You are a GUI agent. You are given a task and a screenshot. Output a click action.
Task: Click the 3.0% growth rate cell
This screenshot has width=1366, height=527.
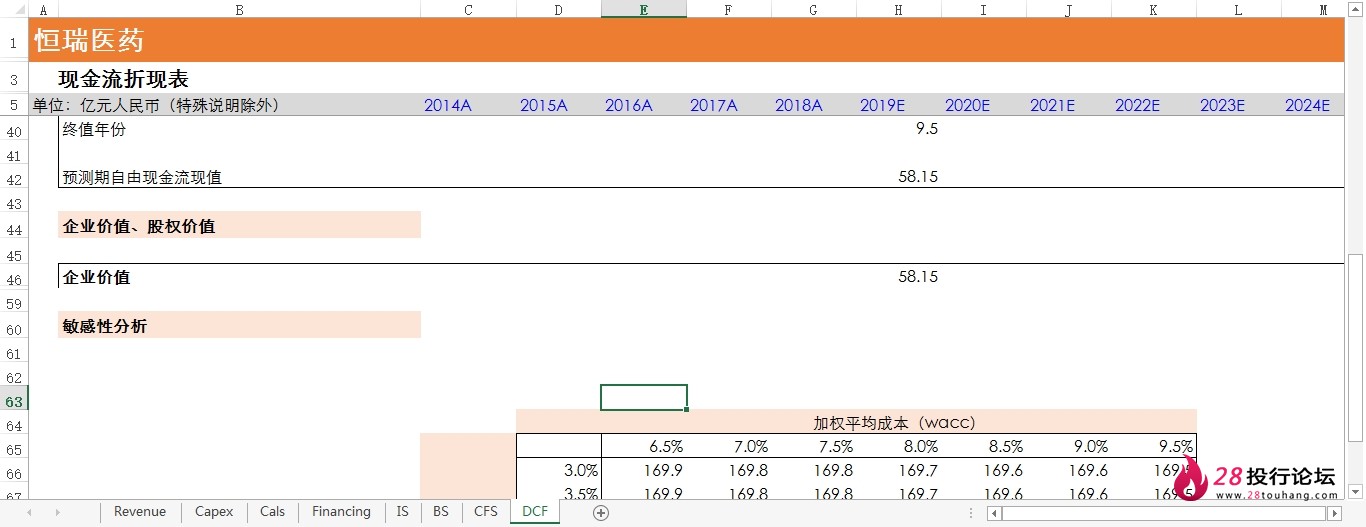[x=581, y=470]
